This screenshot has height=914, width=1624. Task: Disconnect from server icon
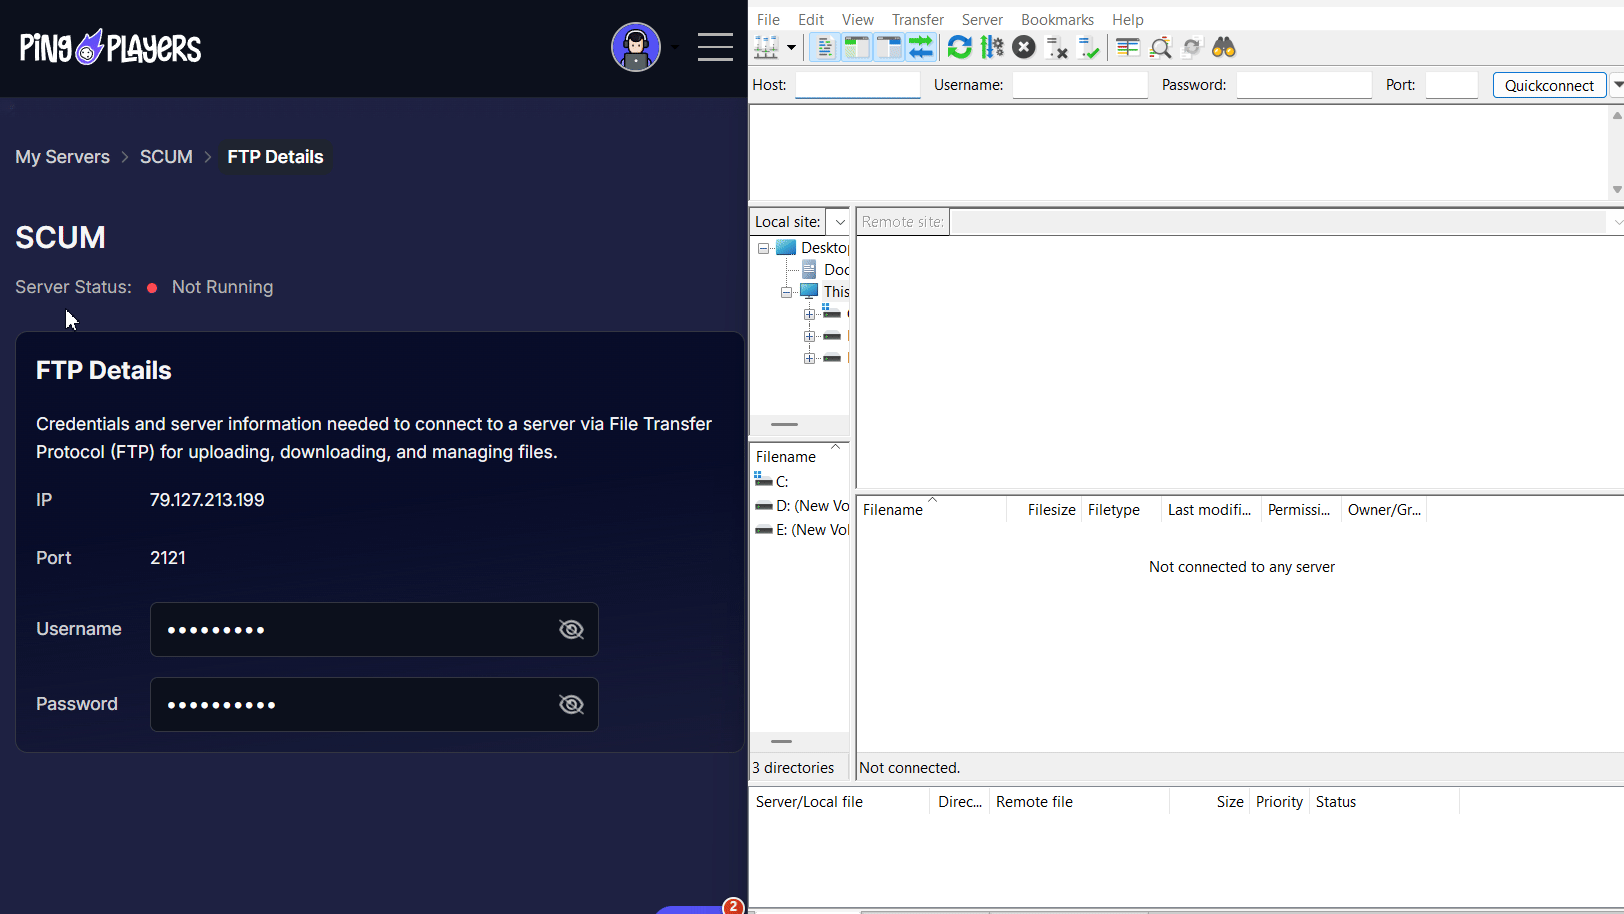1057,47
